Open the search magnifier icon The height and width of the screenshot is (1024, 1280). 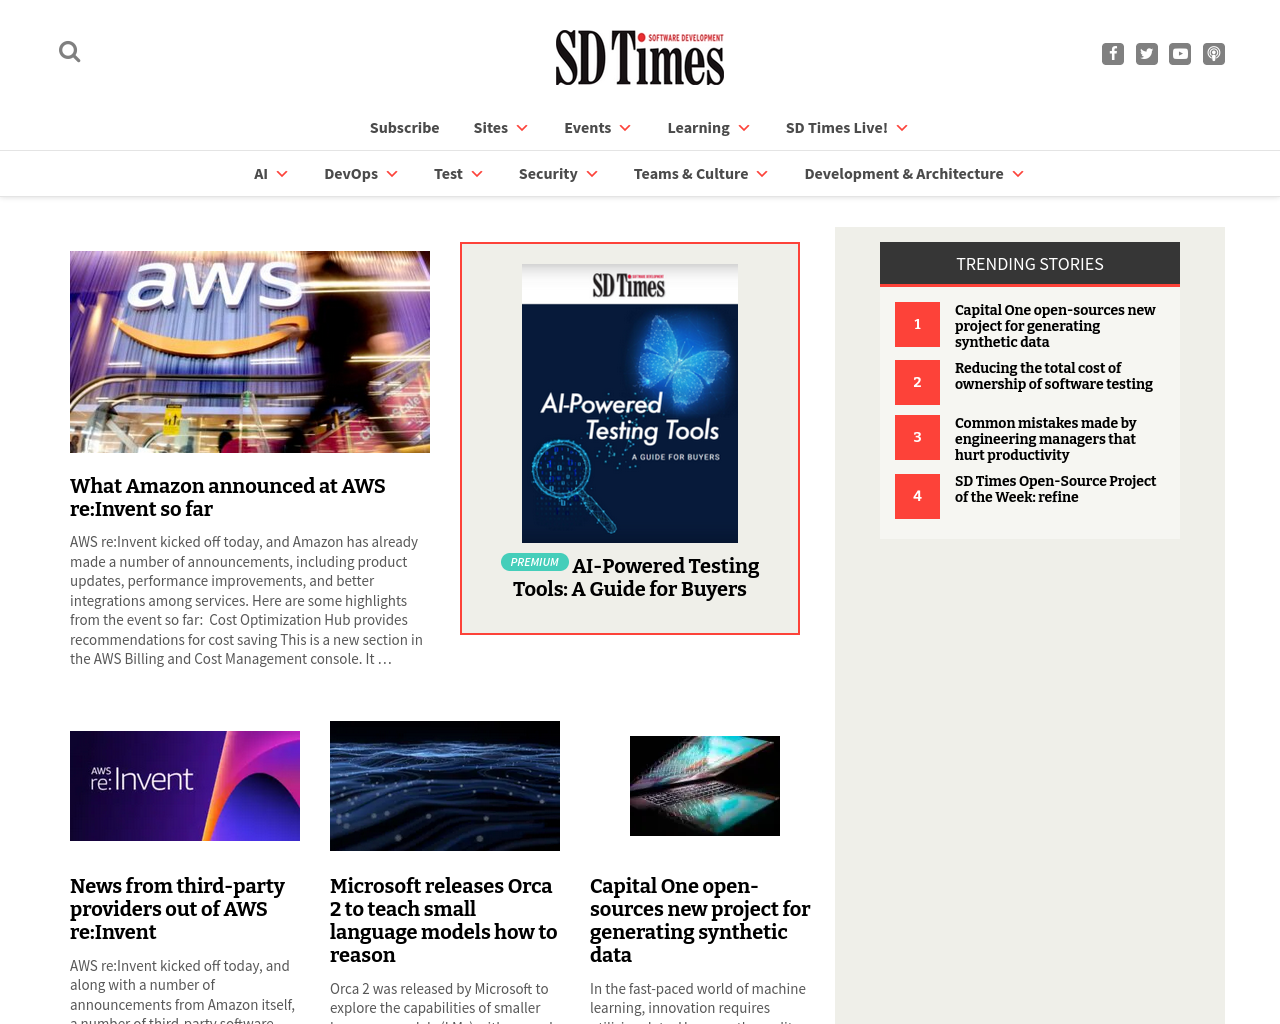coord(69,51)
